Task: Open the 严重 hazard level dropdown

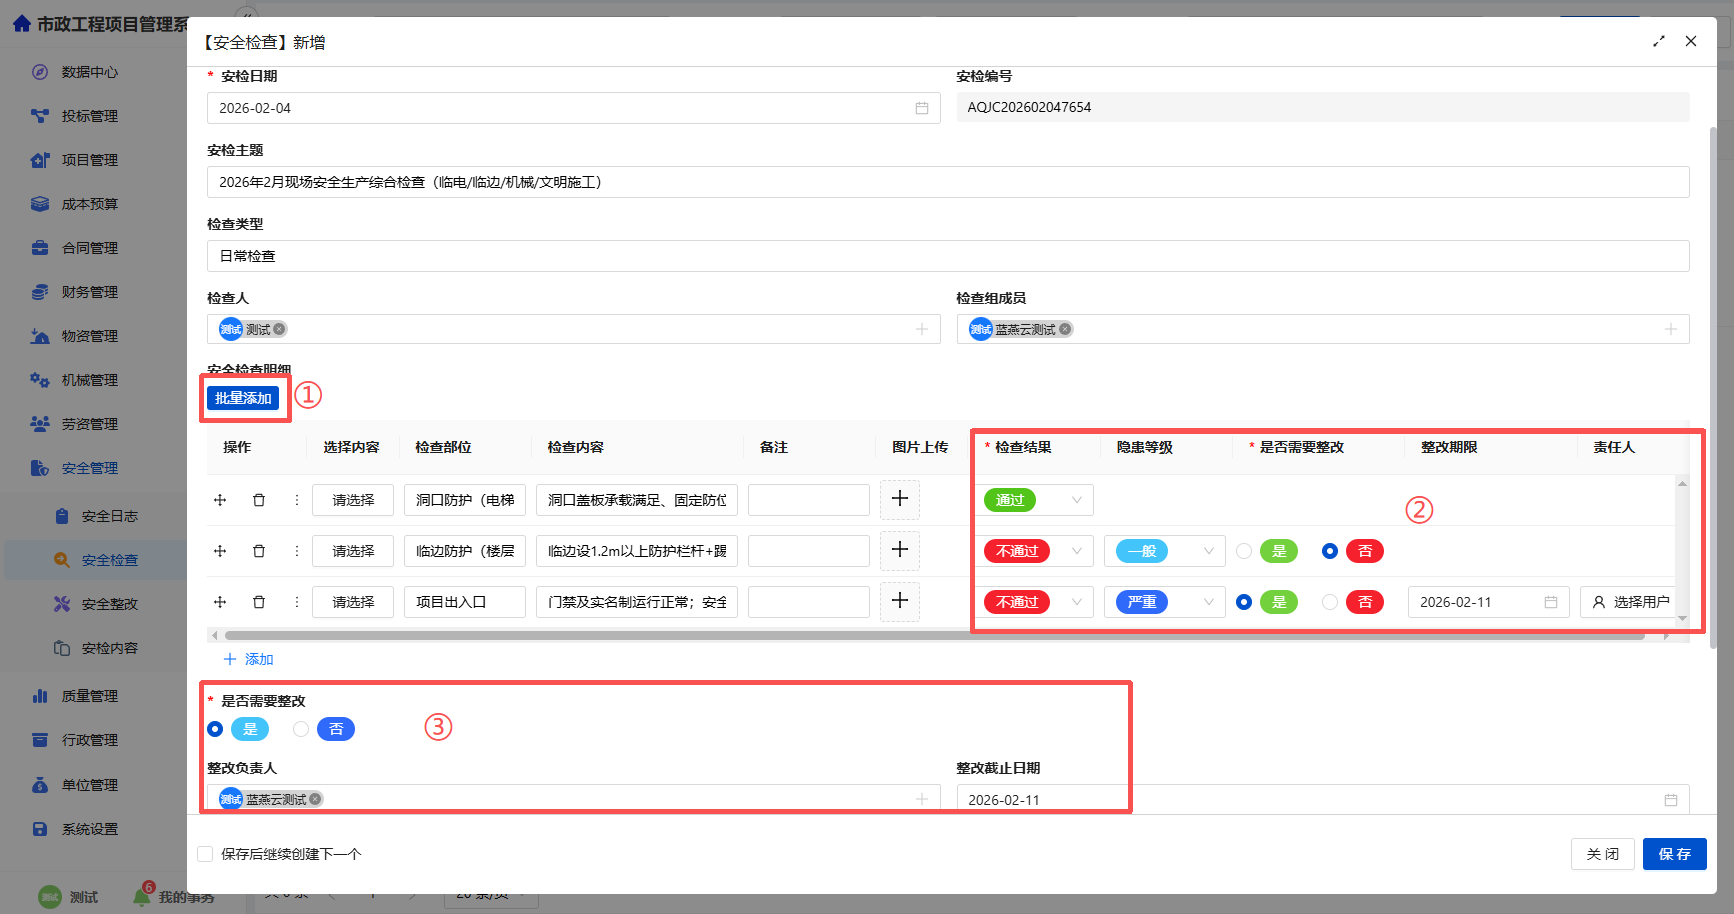Action: click(1164, 601)
